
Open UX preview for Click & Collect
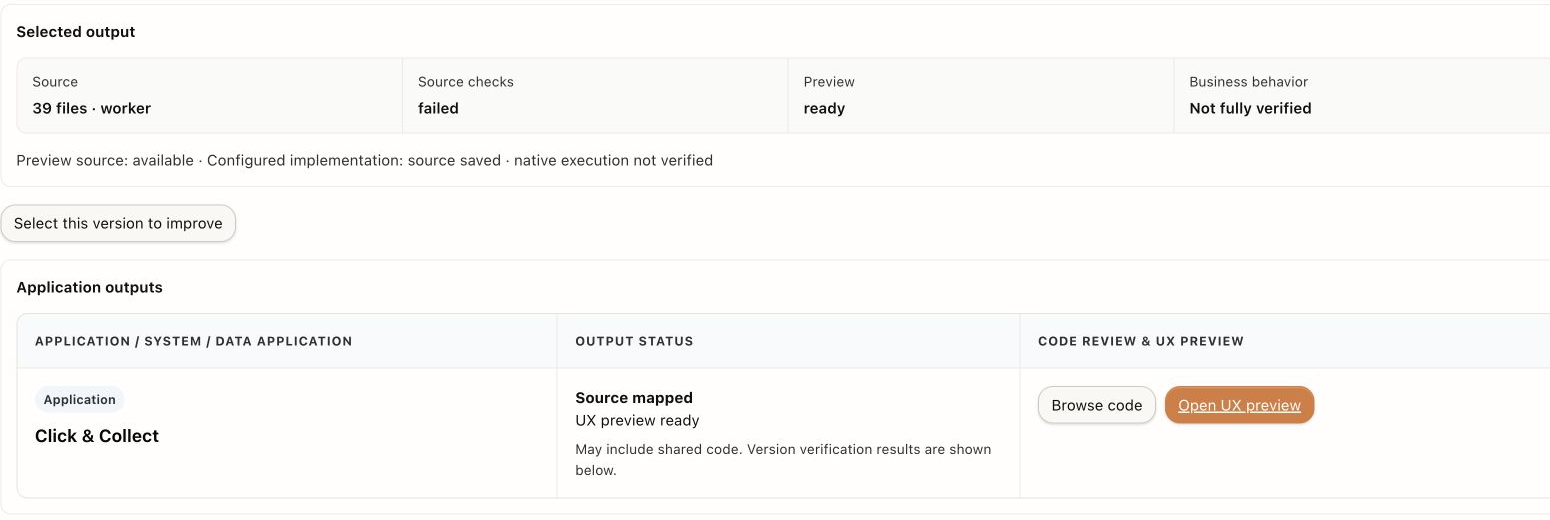tap(1239, 405)
